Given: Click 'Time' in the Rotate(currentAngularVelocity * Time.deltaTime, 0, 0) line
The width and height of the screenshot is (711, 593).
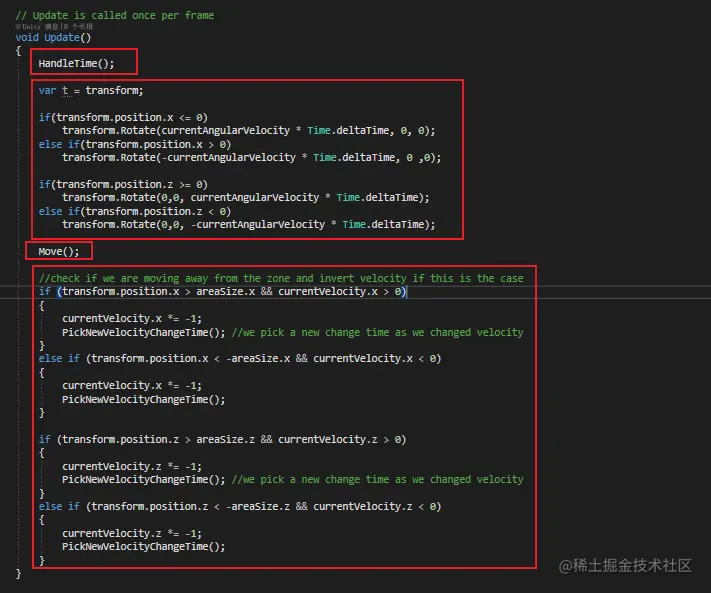Looking at the screenshot, I should tap(319, 131).
